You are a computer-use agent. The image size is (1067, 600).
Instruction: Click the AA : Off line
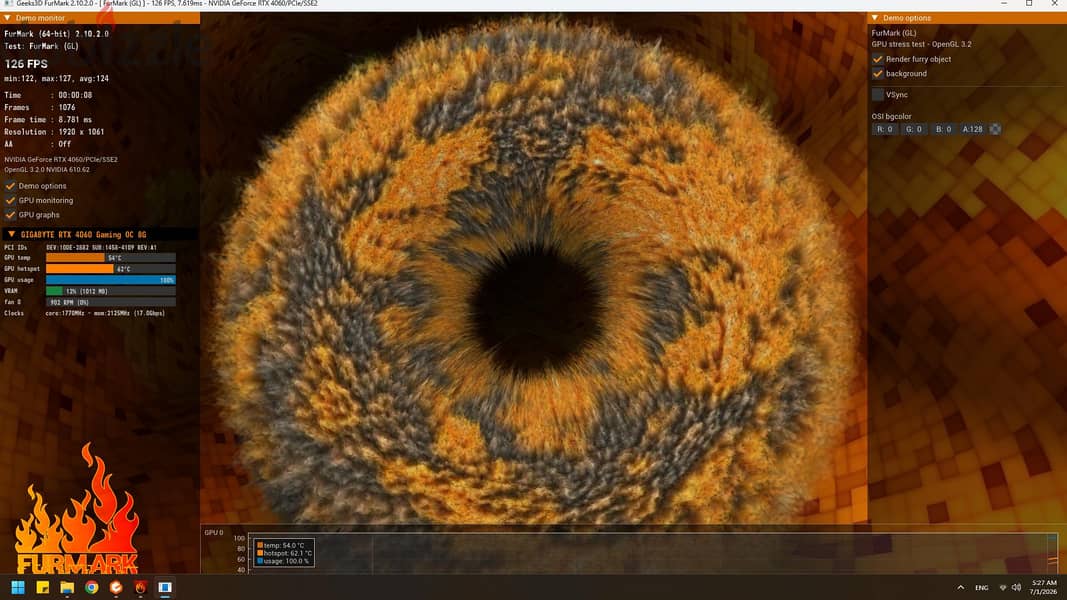click(37, 144)
